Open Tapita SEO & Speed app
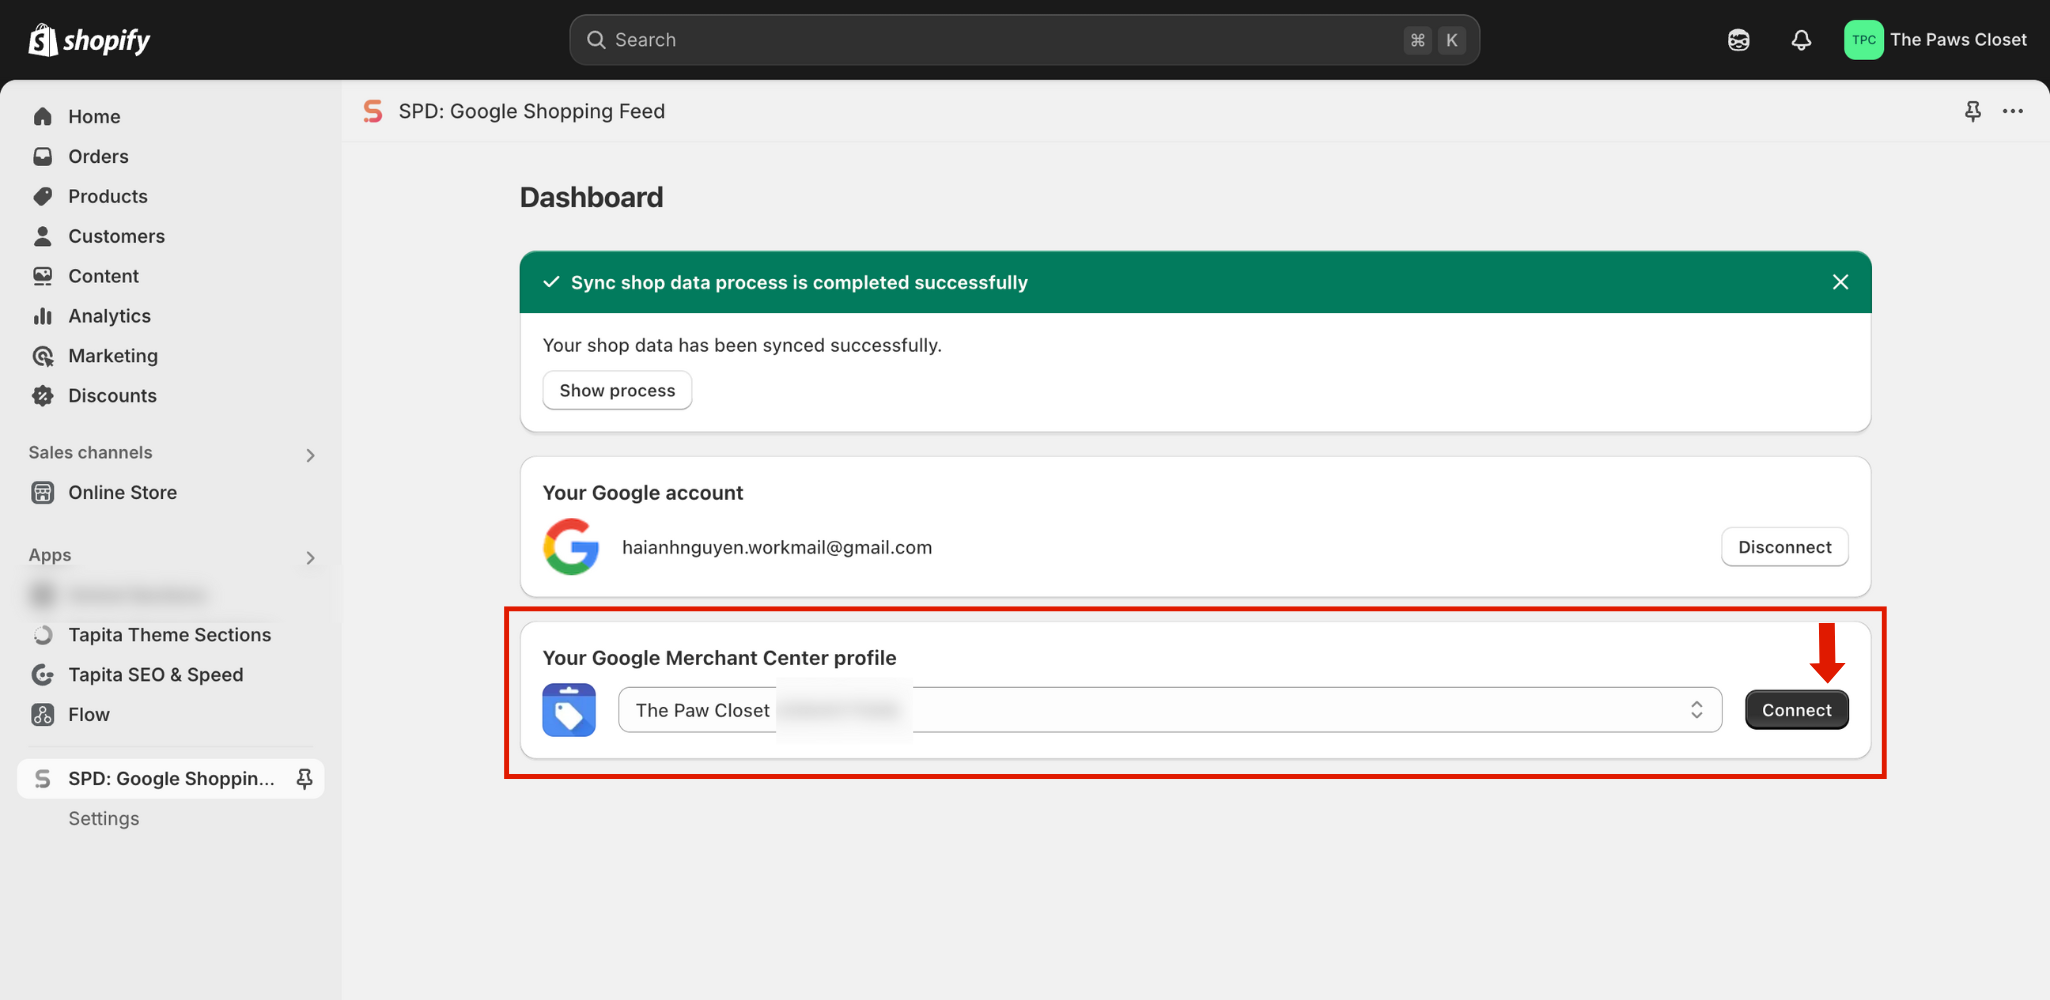This screenshot has height=1000, width=2050. 155,675
